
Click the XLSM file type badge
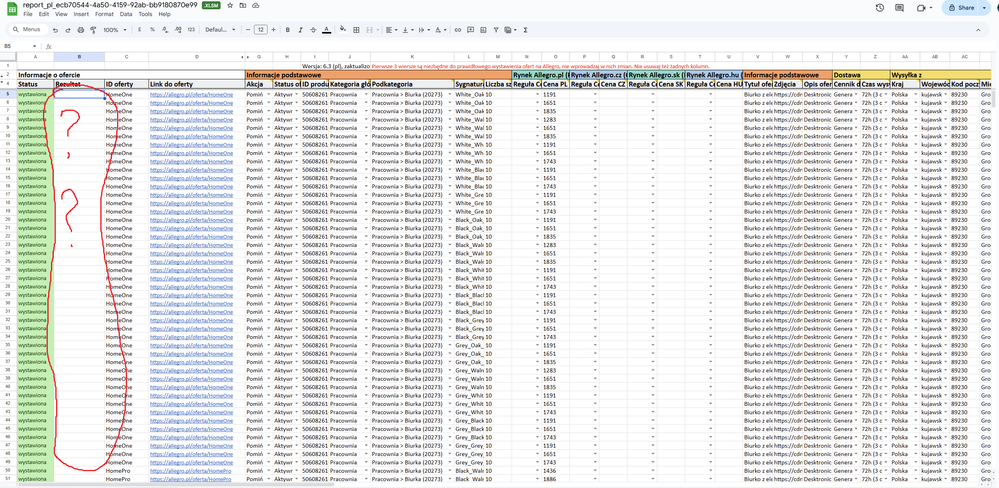pyautogui.click(x=210, y=5)
